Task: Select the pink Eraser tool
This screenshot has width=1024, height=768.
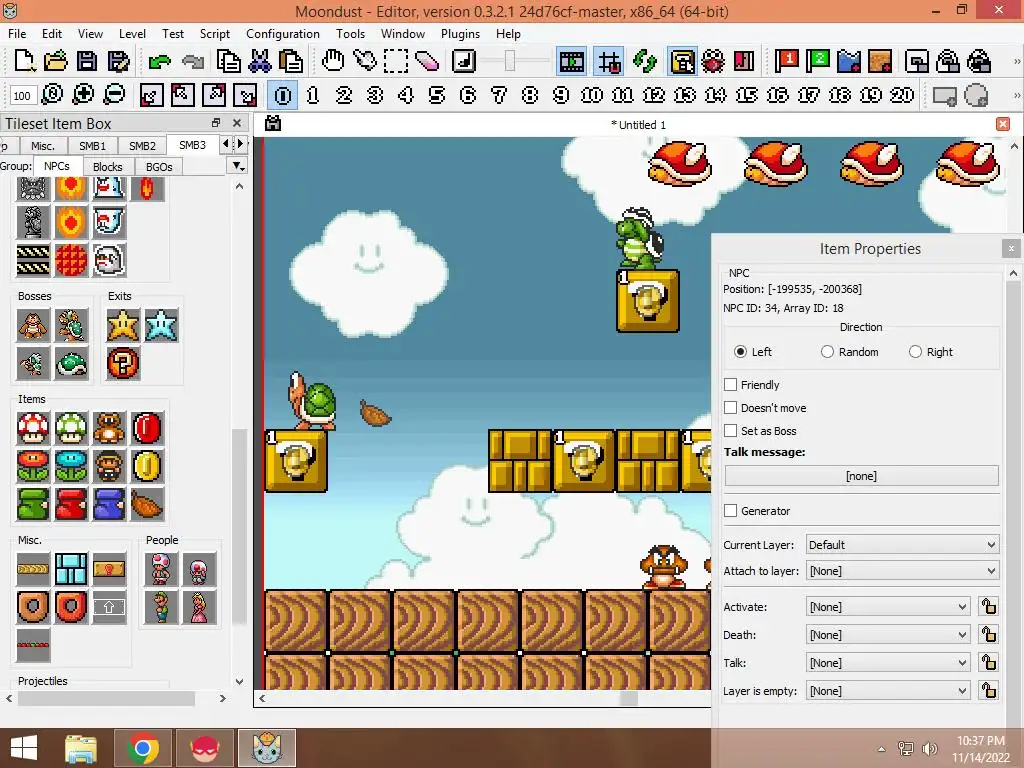Action: tap(427, 61)
